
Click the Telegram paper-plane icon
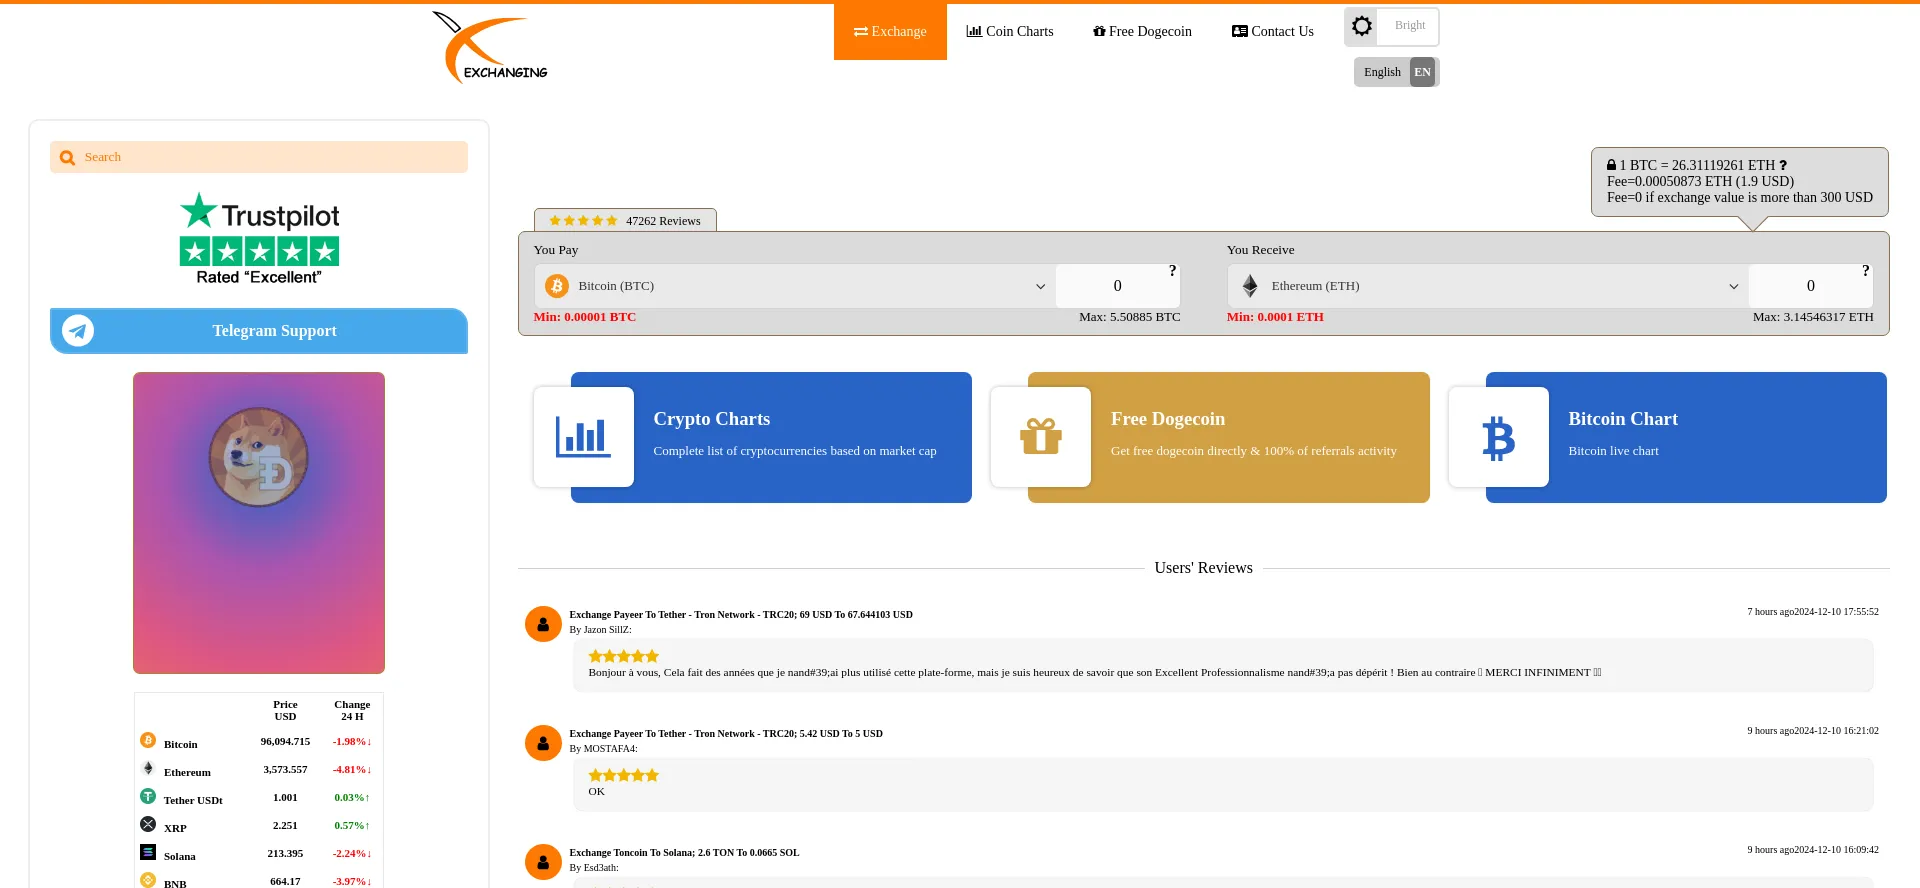tap(78, 331)
